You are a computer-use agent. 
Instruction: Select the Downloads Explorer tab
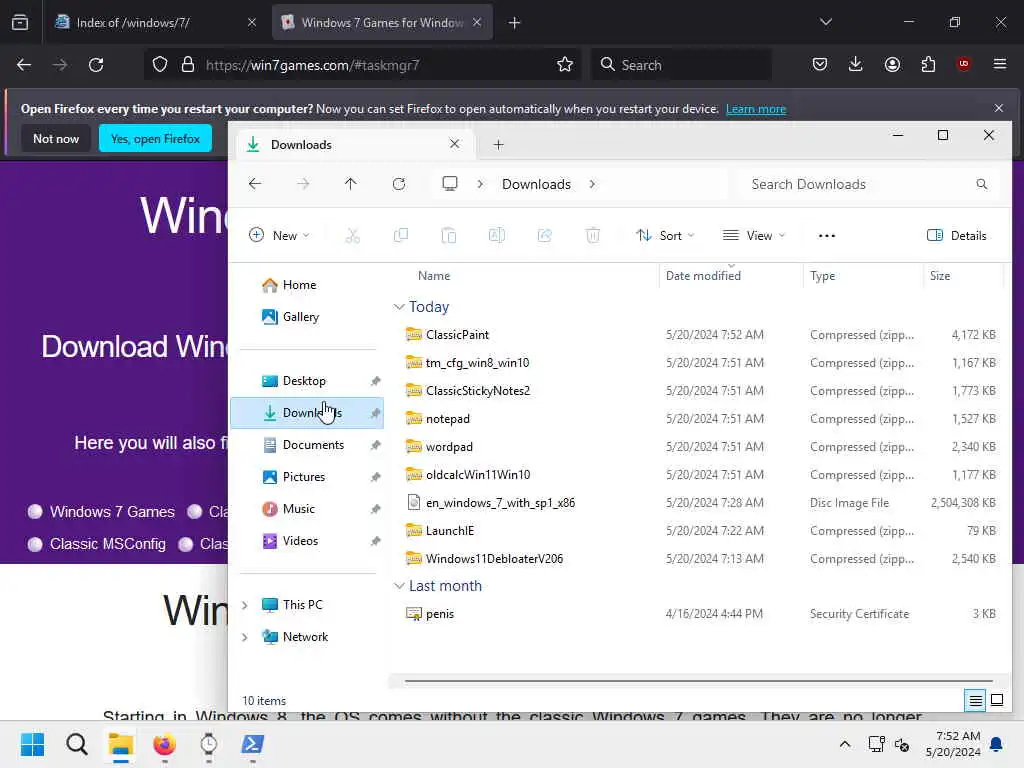353,144
